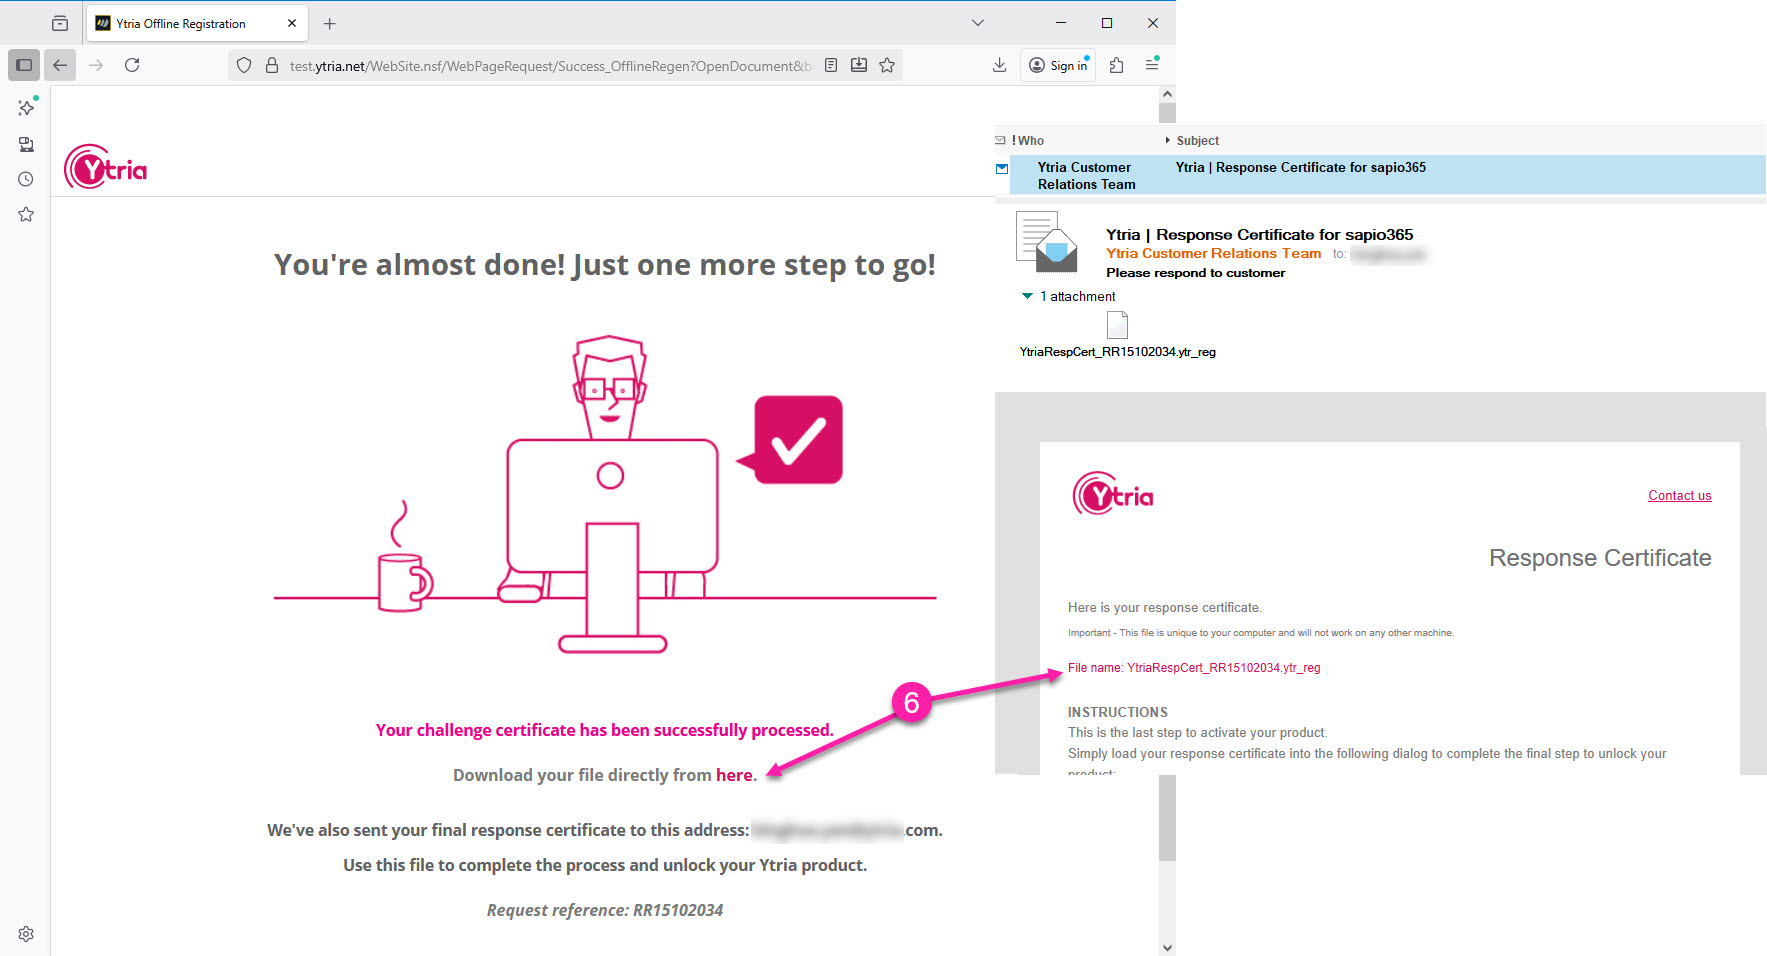Go back using the back arrow
Image resolution: width=1767 pixels, height=956 pixels.
click(x=60, y=65)
